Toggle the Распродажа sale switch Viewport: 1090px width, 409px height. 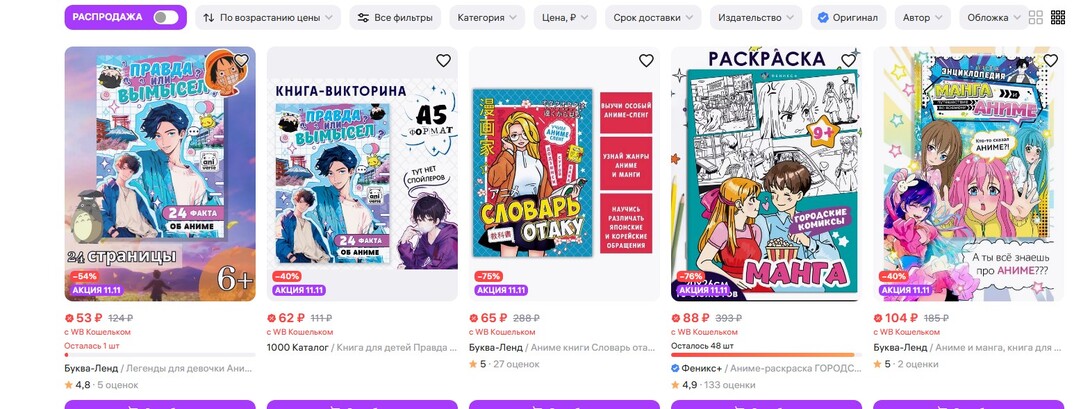(x=165, y=17)
